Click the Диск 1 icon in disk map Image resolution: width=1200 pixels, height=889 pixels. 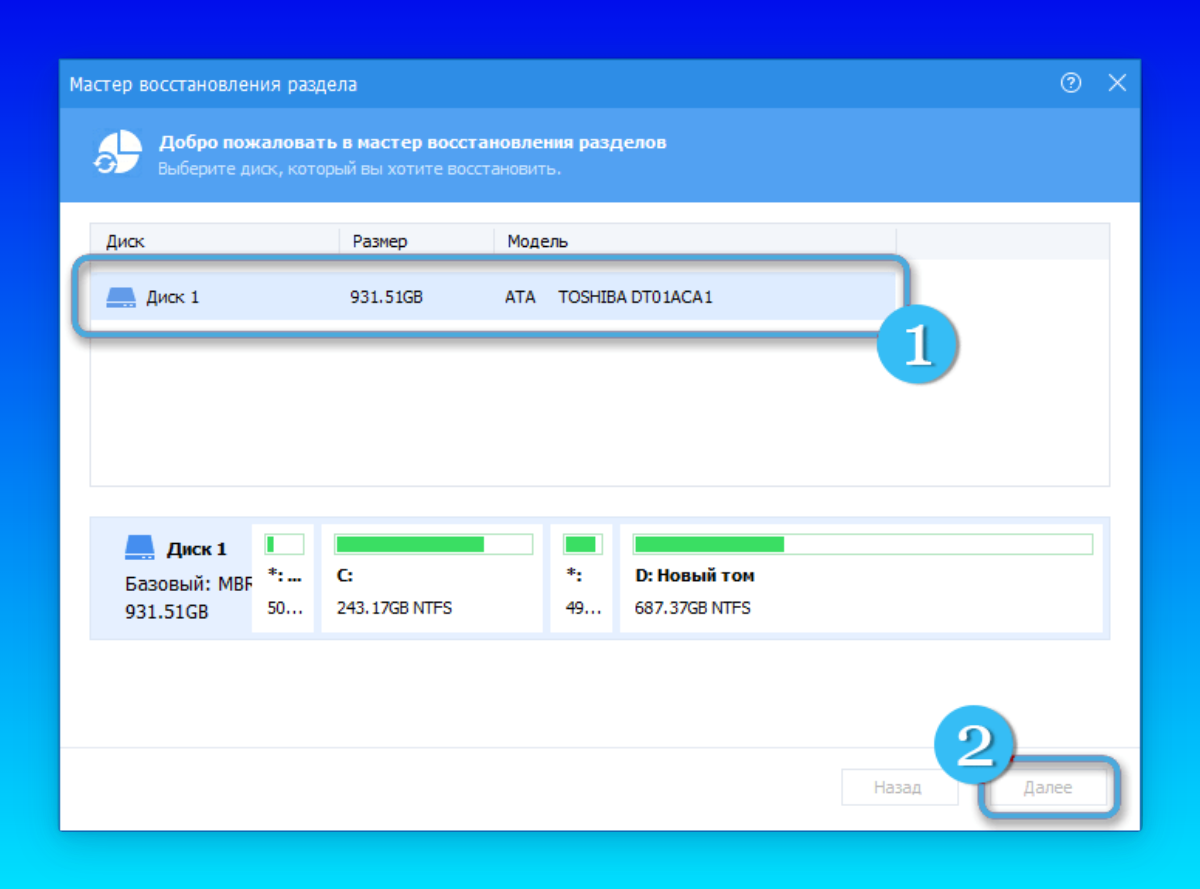140,547
